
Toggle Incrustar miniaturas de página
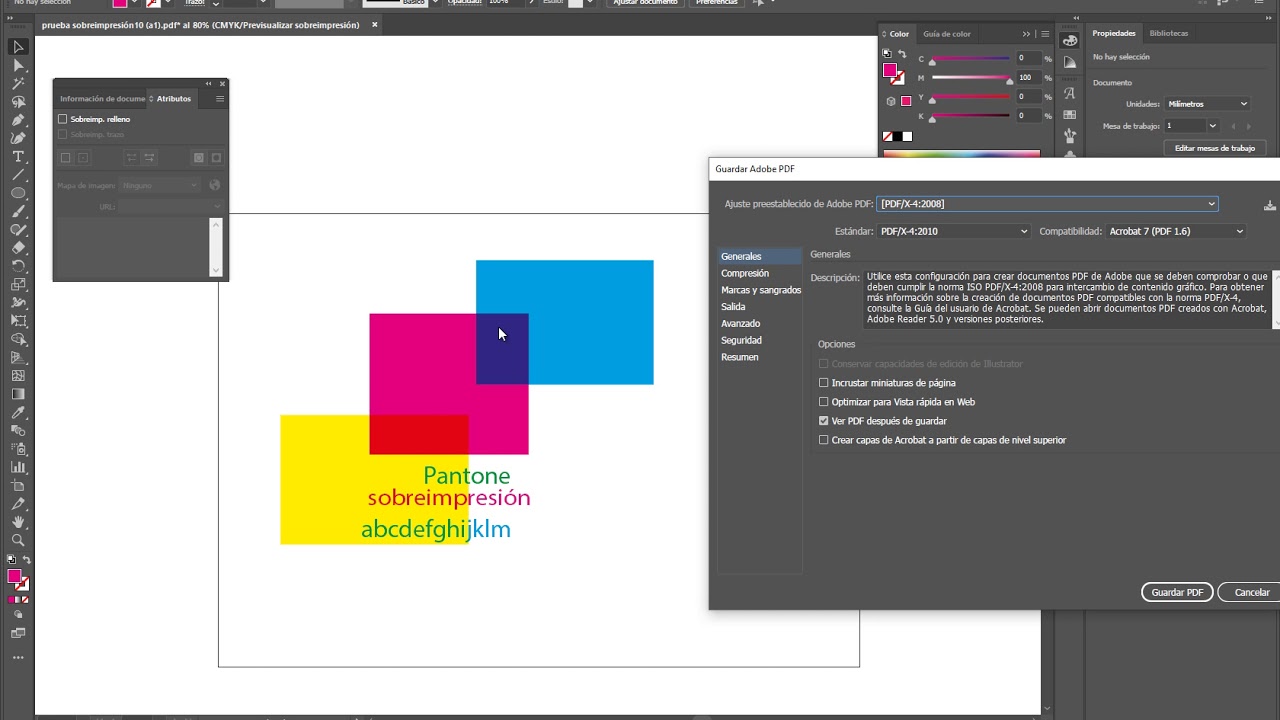pyautogui.click(x=824, y=383)
